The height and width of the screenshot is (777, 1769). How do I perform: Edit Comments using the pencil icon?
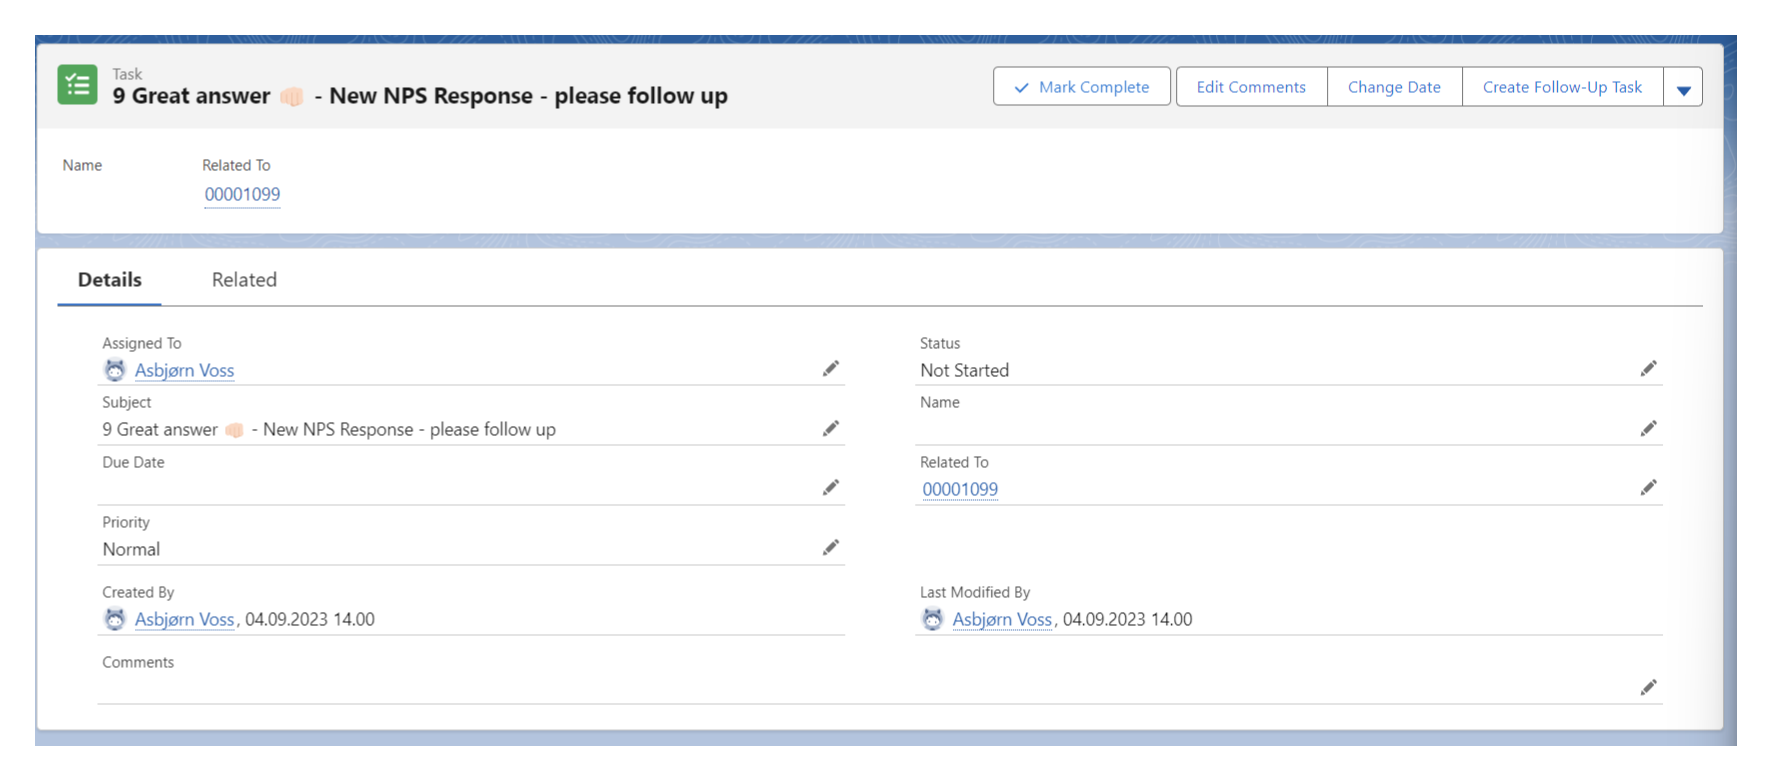pos(1648,687)
